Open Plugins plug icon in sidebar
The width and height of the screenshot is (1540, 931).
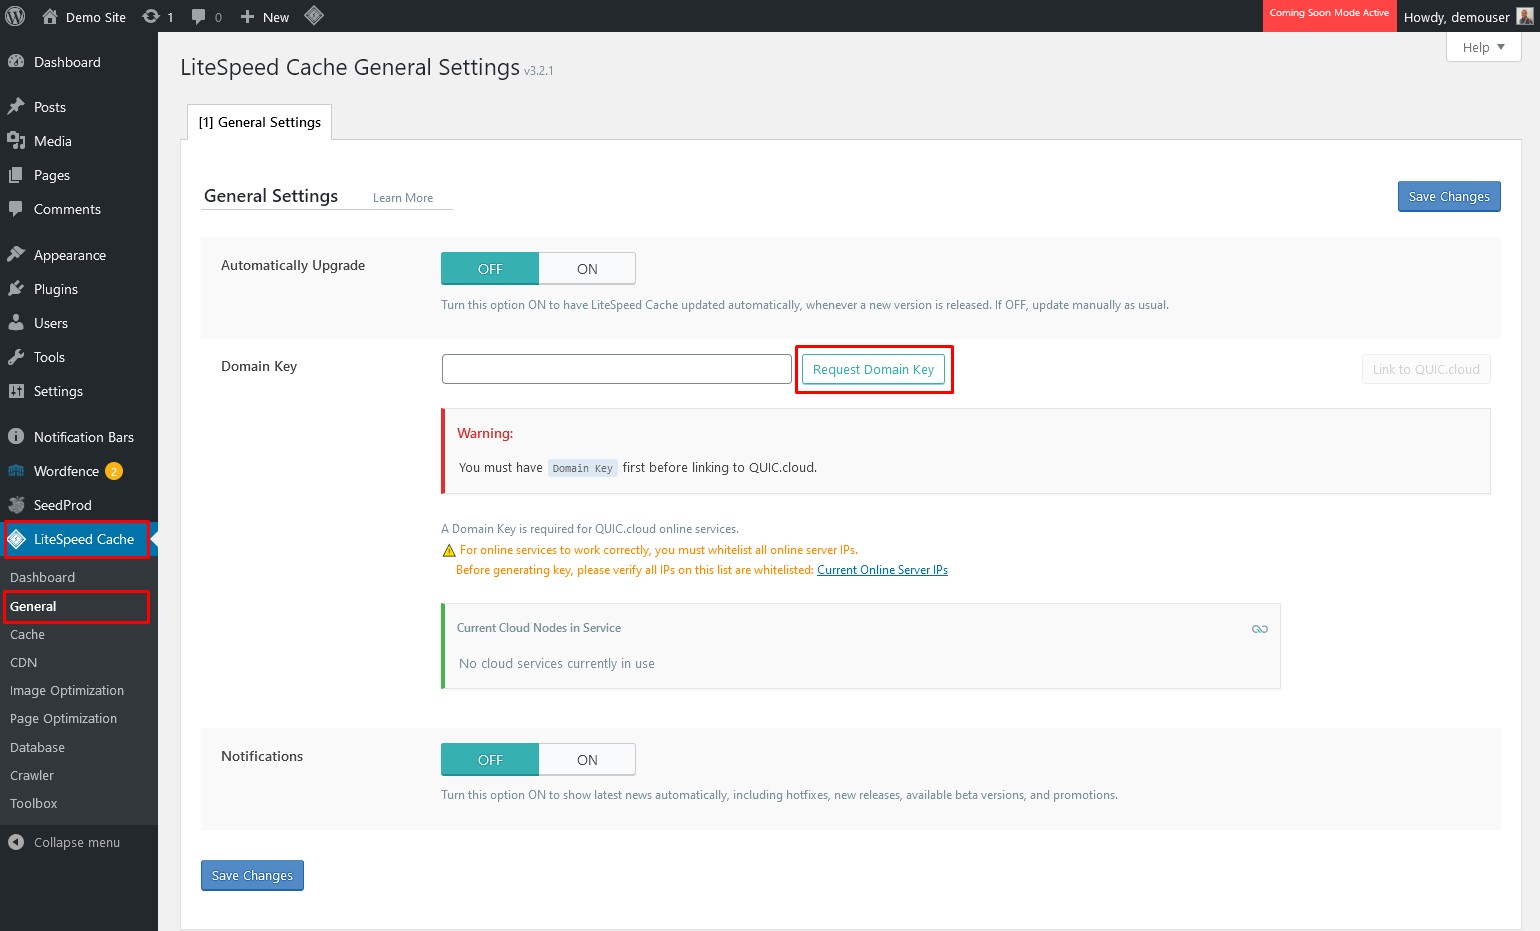[16, 289]
